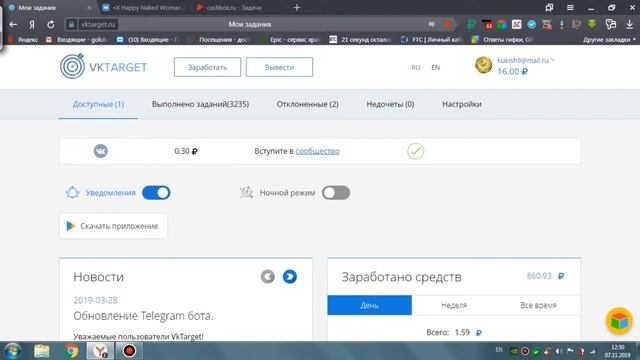The width and height of the screenshot is (640, 360).
Task: Switch language to RU
Action: pyautogui.click(x=416, y=67)
